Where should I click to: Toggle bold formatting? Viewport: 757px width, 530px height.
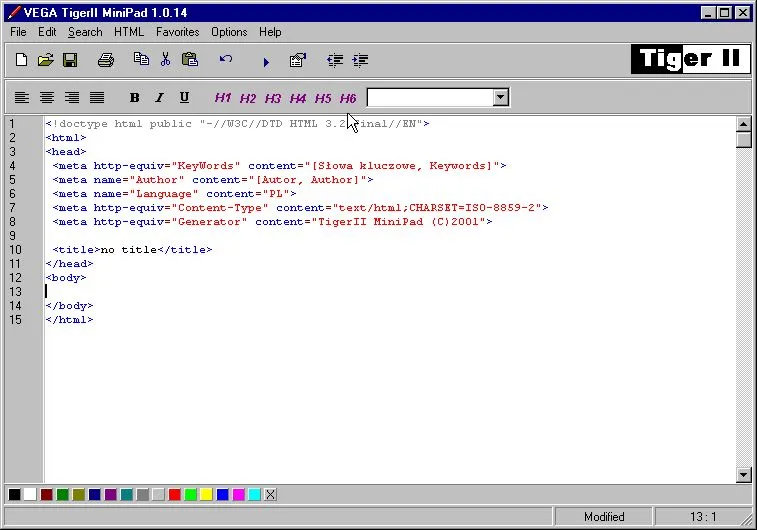pyautogui.click(x=135, y=98)
